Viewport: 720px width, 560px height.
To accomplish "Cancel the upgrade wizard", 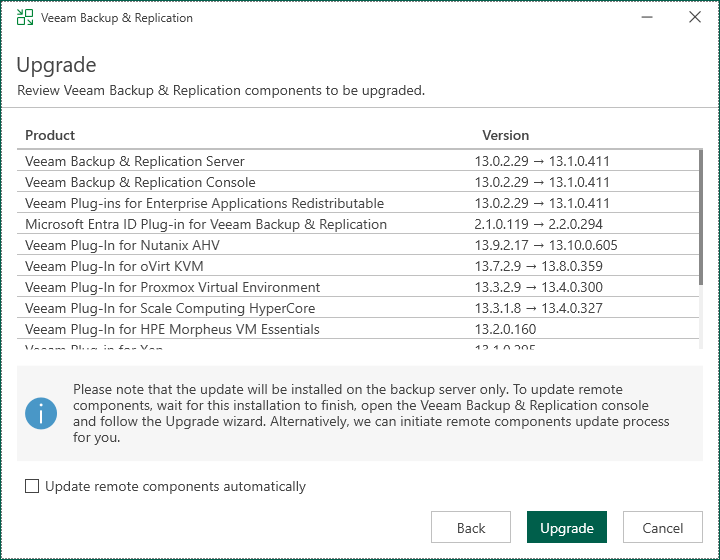I will point(663,527).
